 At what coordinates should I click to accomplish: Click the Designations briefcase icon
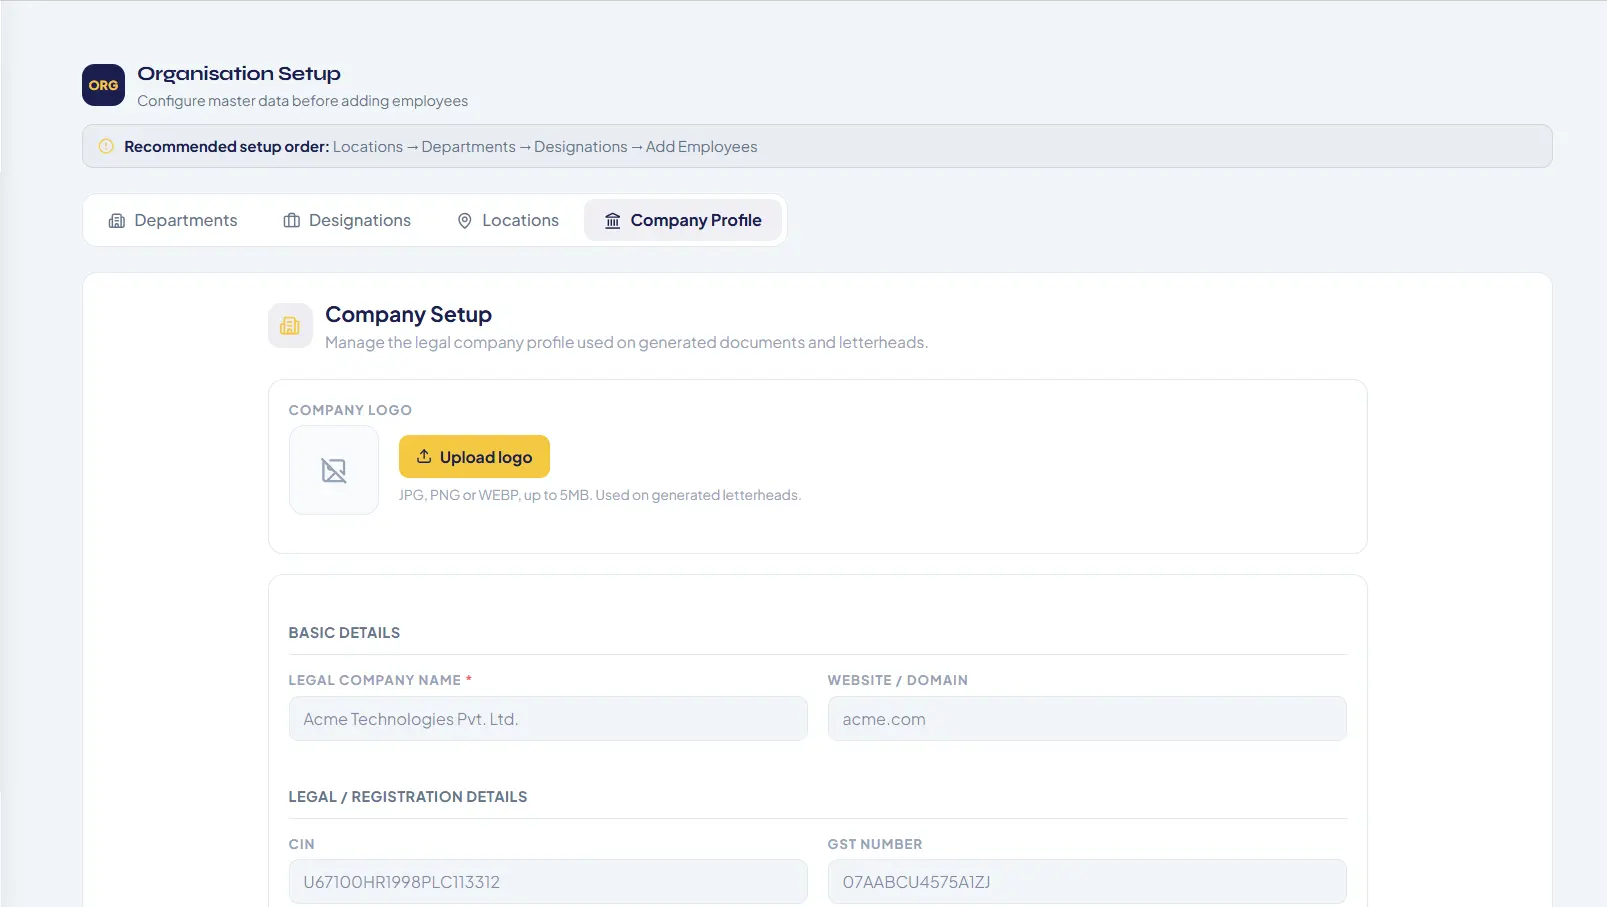[292, 220]
